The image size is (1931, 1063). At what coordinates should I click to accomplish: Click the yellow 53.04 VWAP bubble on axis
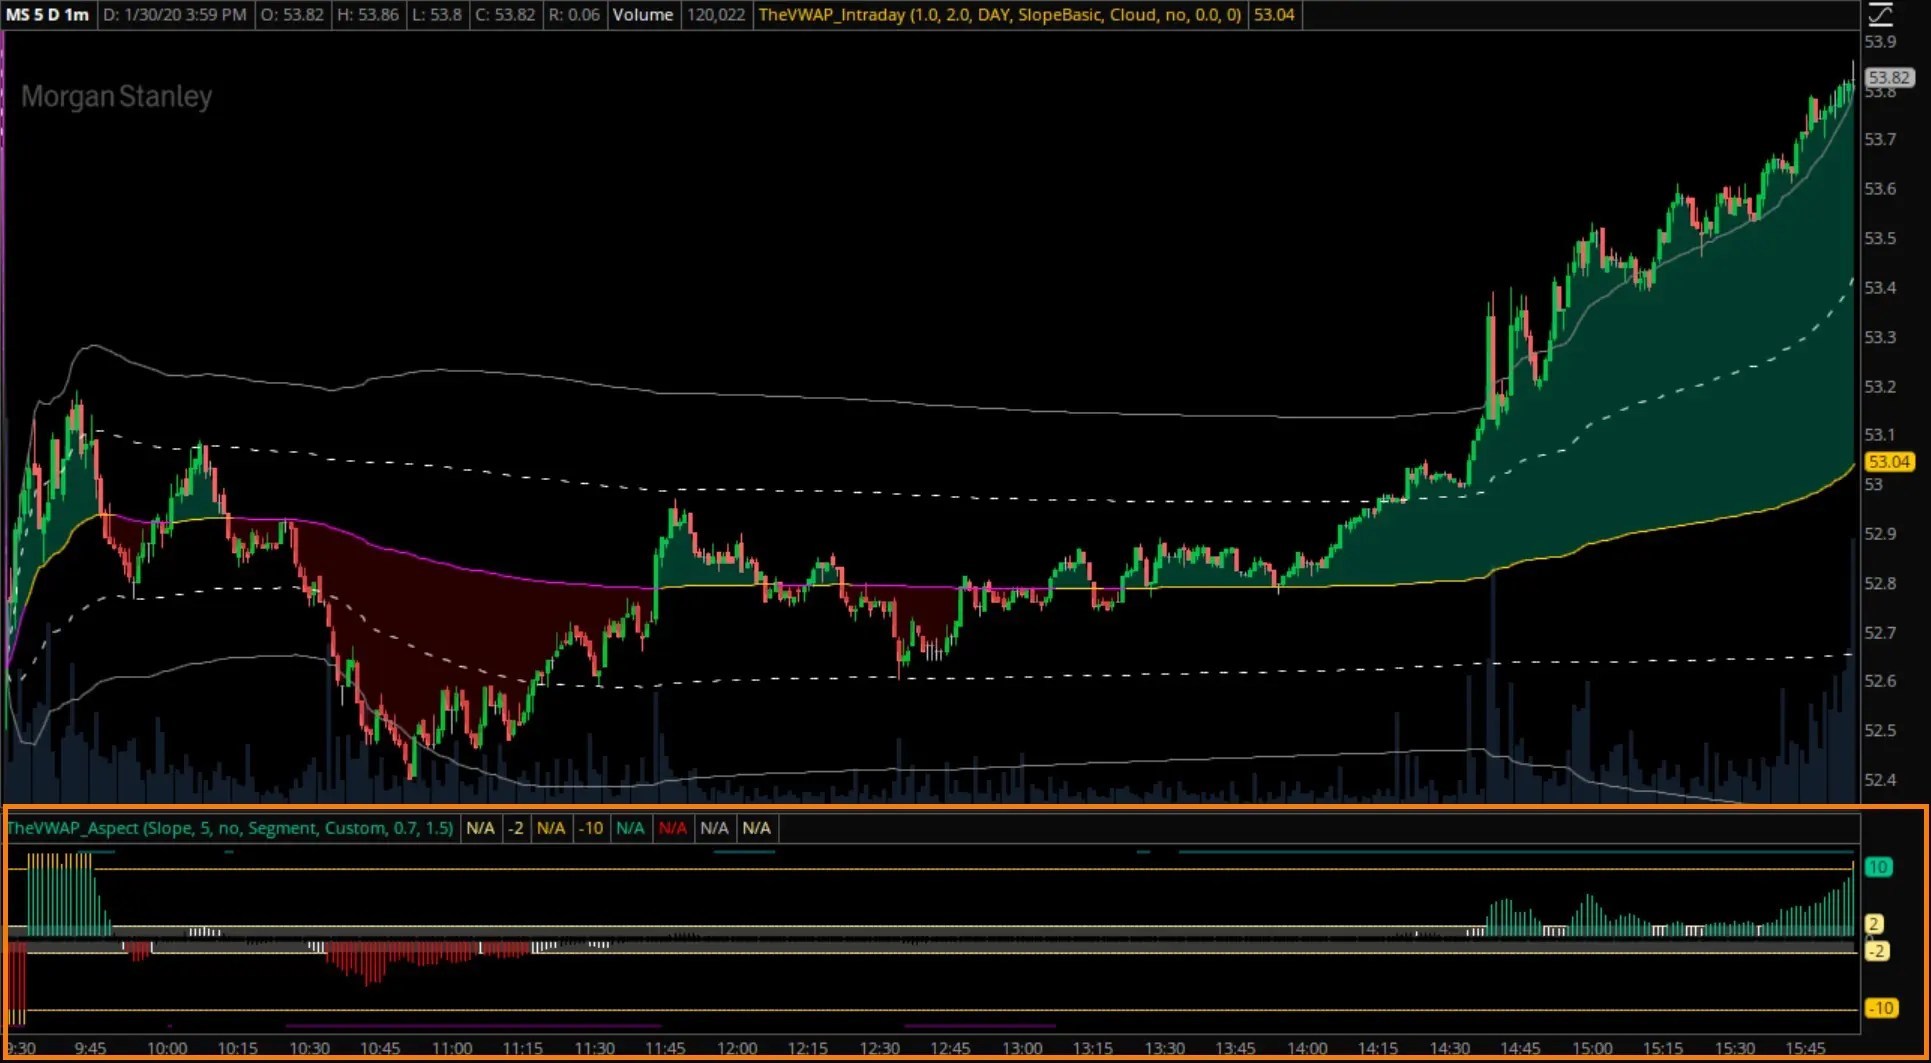tap(1889, 461)
